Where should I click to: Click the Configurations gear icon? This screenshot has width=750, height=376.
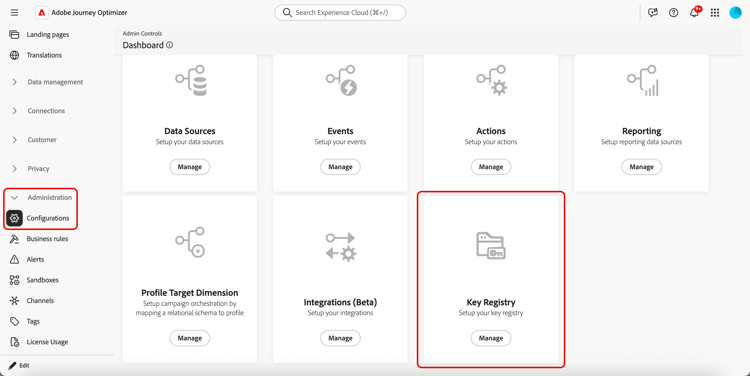tap(14, 218)
